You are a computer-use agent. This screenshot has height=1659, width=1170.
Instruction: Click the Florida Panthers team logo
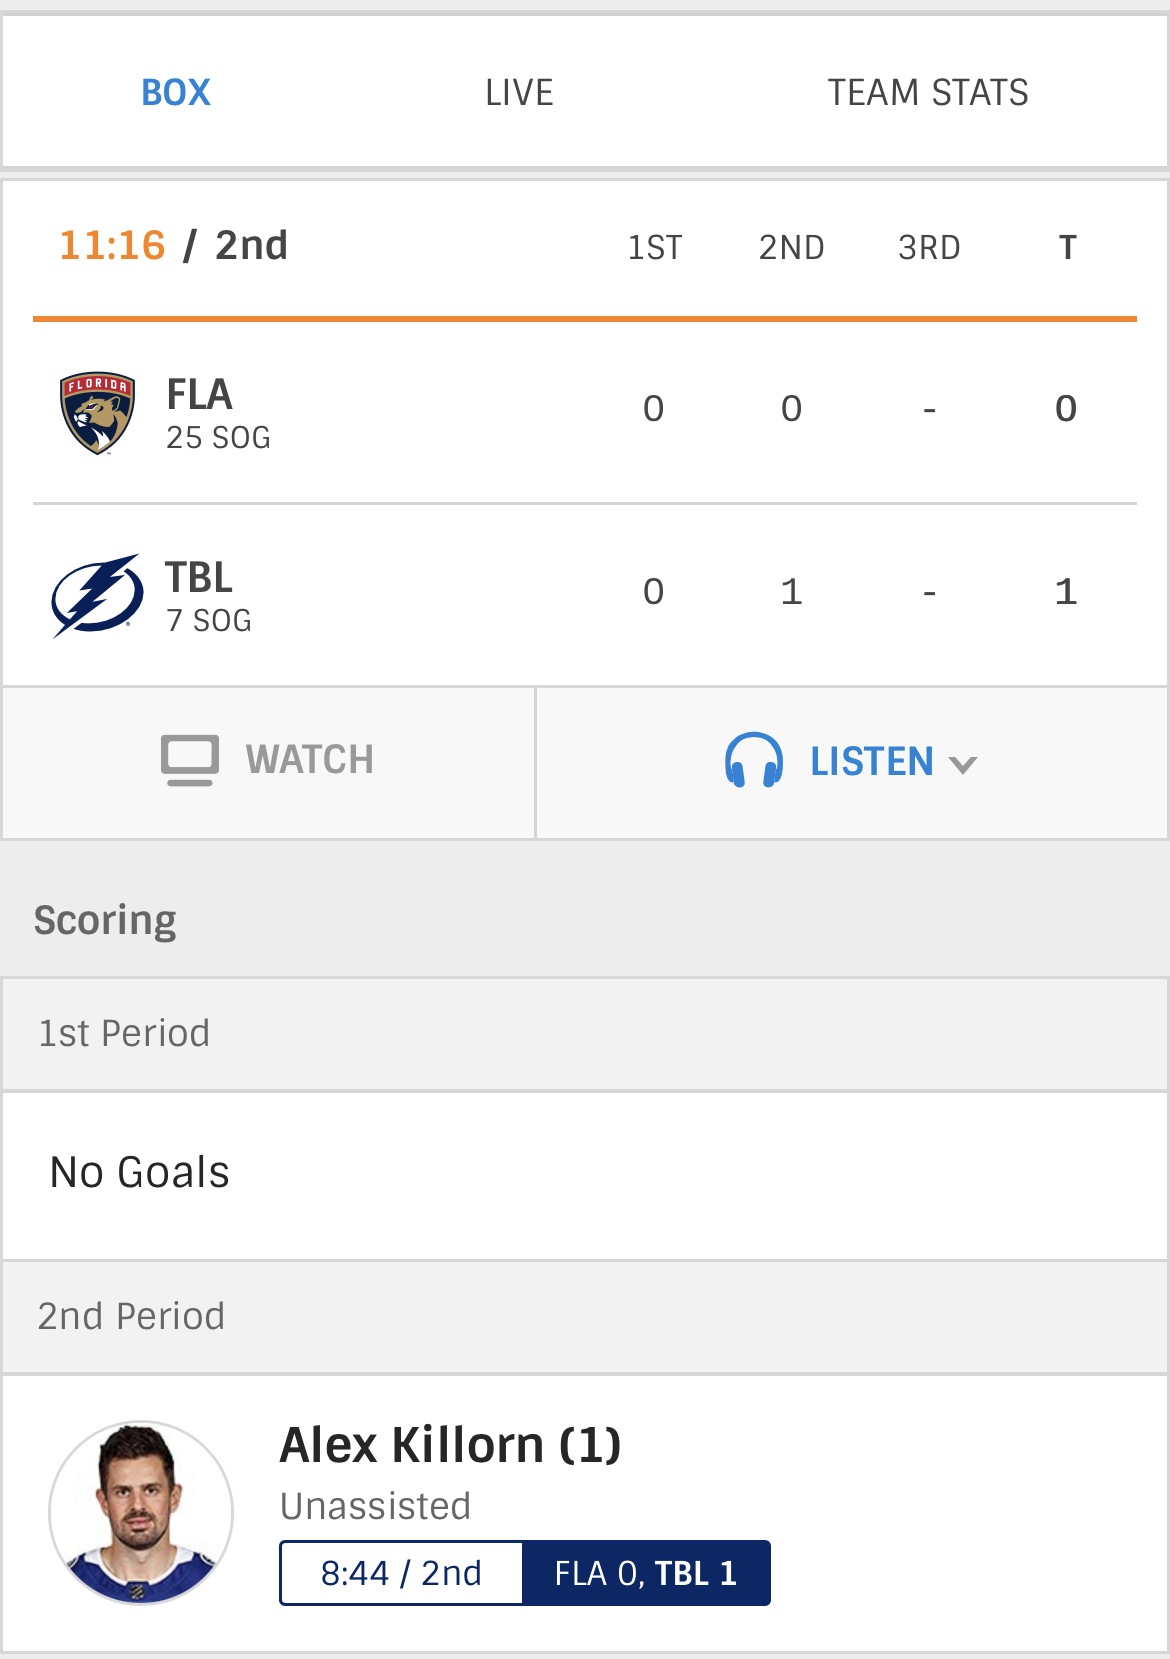(x=97, y=413)
